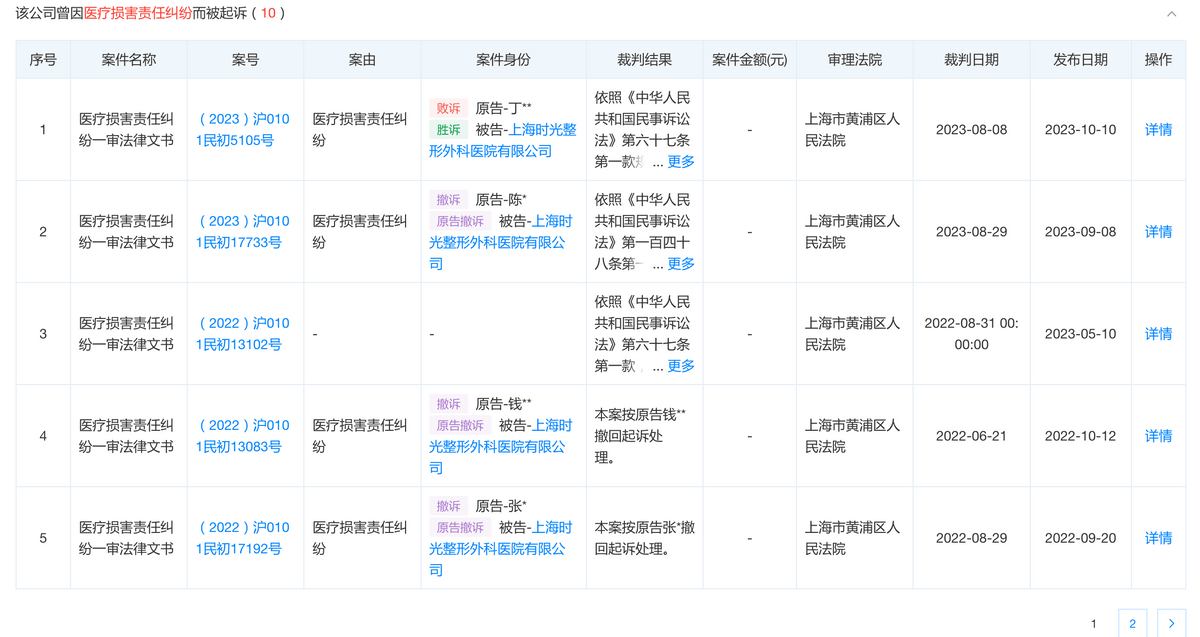Click the red 医疗损害责任纠纷 text in heading
The width and height of the screenshot is (1200, 637).
click(x=138, y=14)
